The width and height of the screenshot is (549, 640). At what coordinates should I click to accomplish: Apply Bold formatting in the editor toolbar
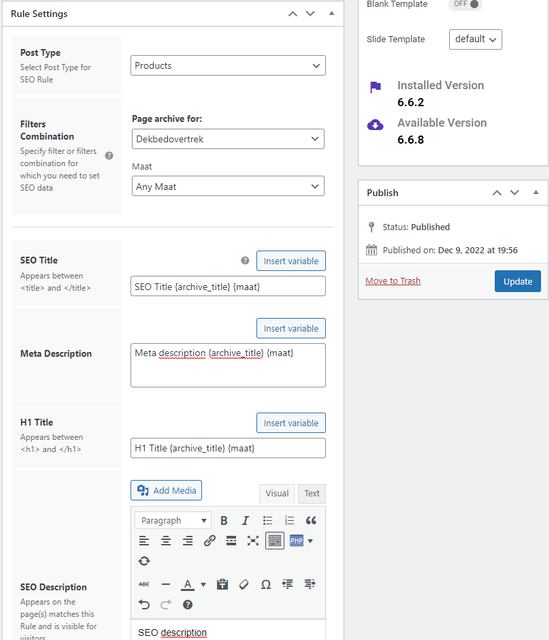pos(224,520)
